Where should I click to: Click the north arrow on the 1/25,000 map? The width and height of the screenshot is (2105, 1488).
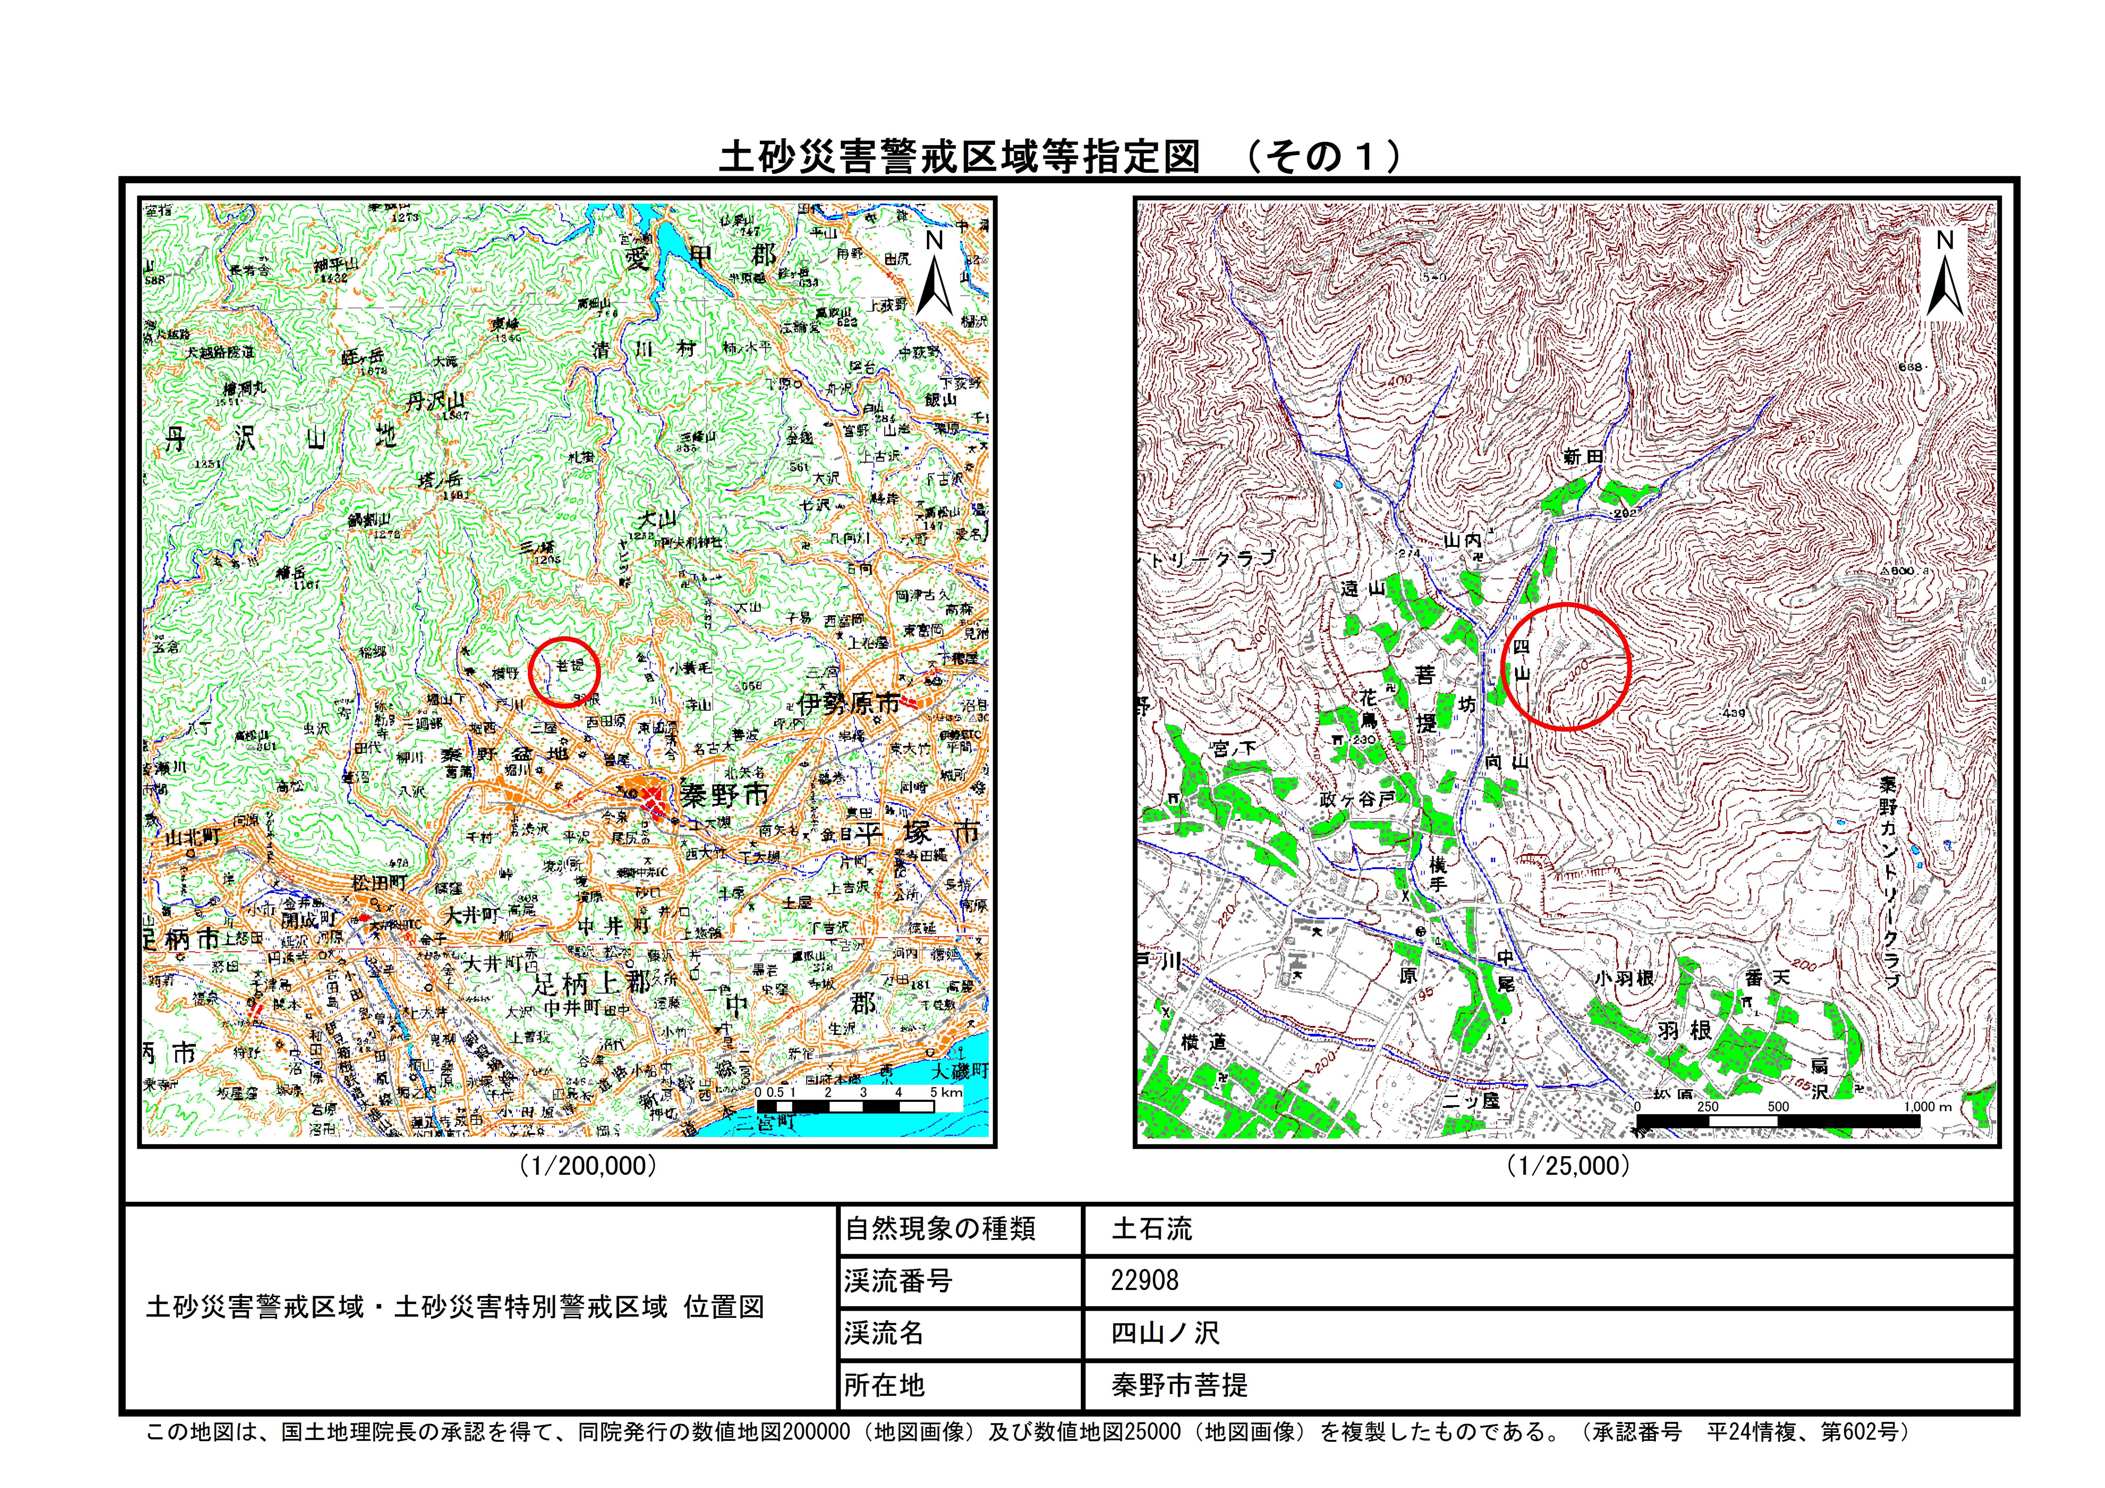pyautogui.click(x=1944, y=274)
